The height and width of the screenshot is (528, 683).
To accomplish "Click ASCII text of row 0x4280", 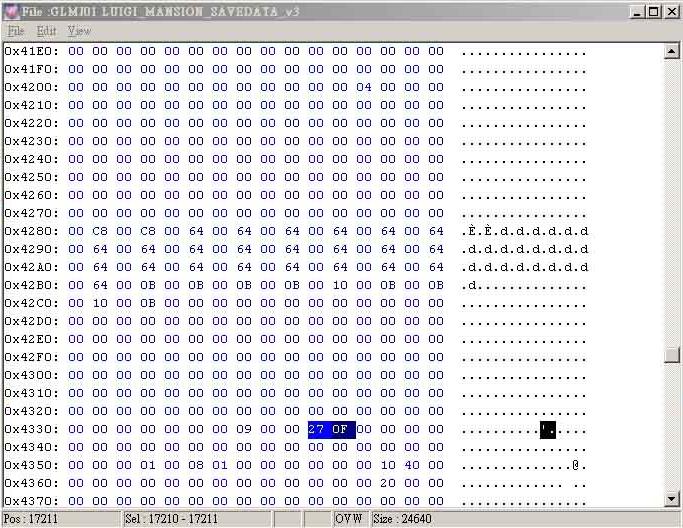I will click(525, 231).
